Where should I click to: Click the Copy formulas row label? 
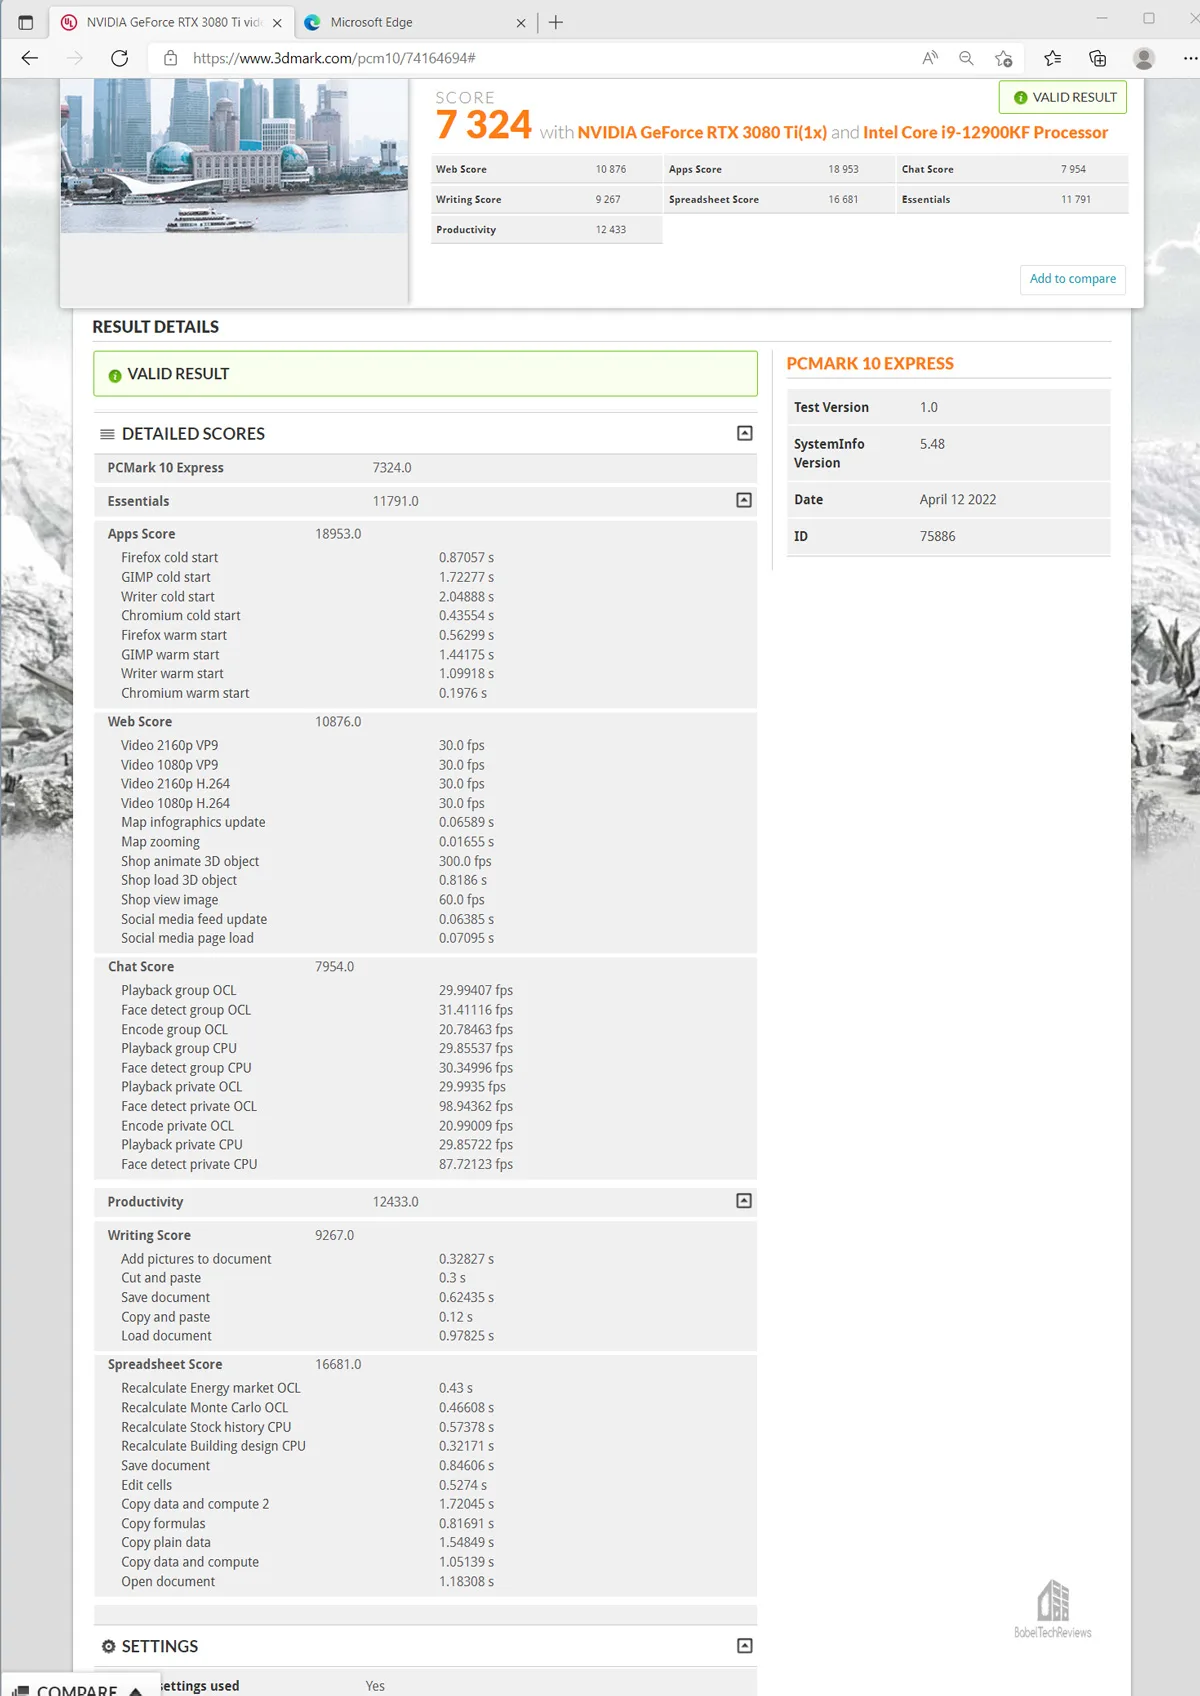163,1523
